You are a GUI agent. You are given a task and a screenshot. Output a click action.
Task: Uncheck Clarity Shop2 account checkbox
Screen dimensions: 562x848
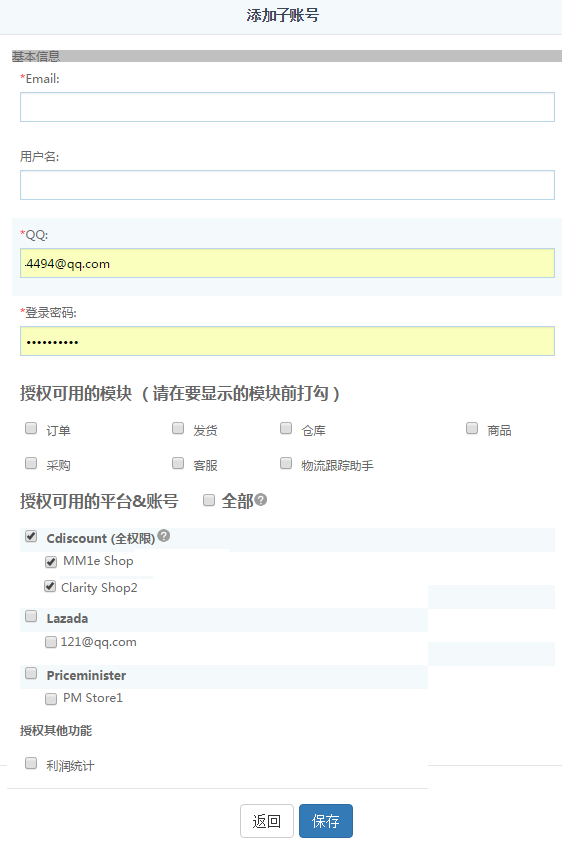[x=50, y=586]
